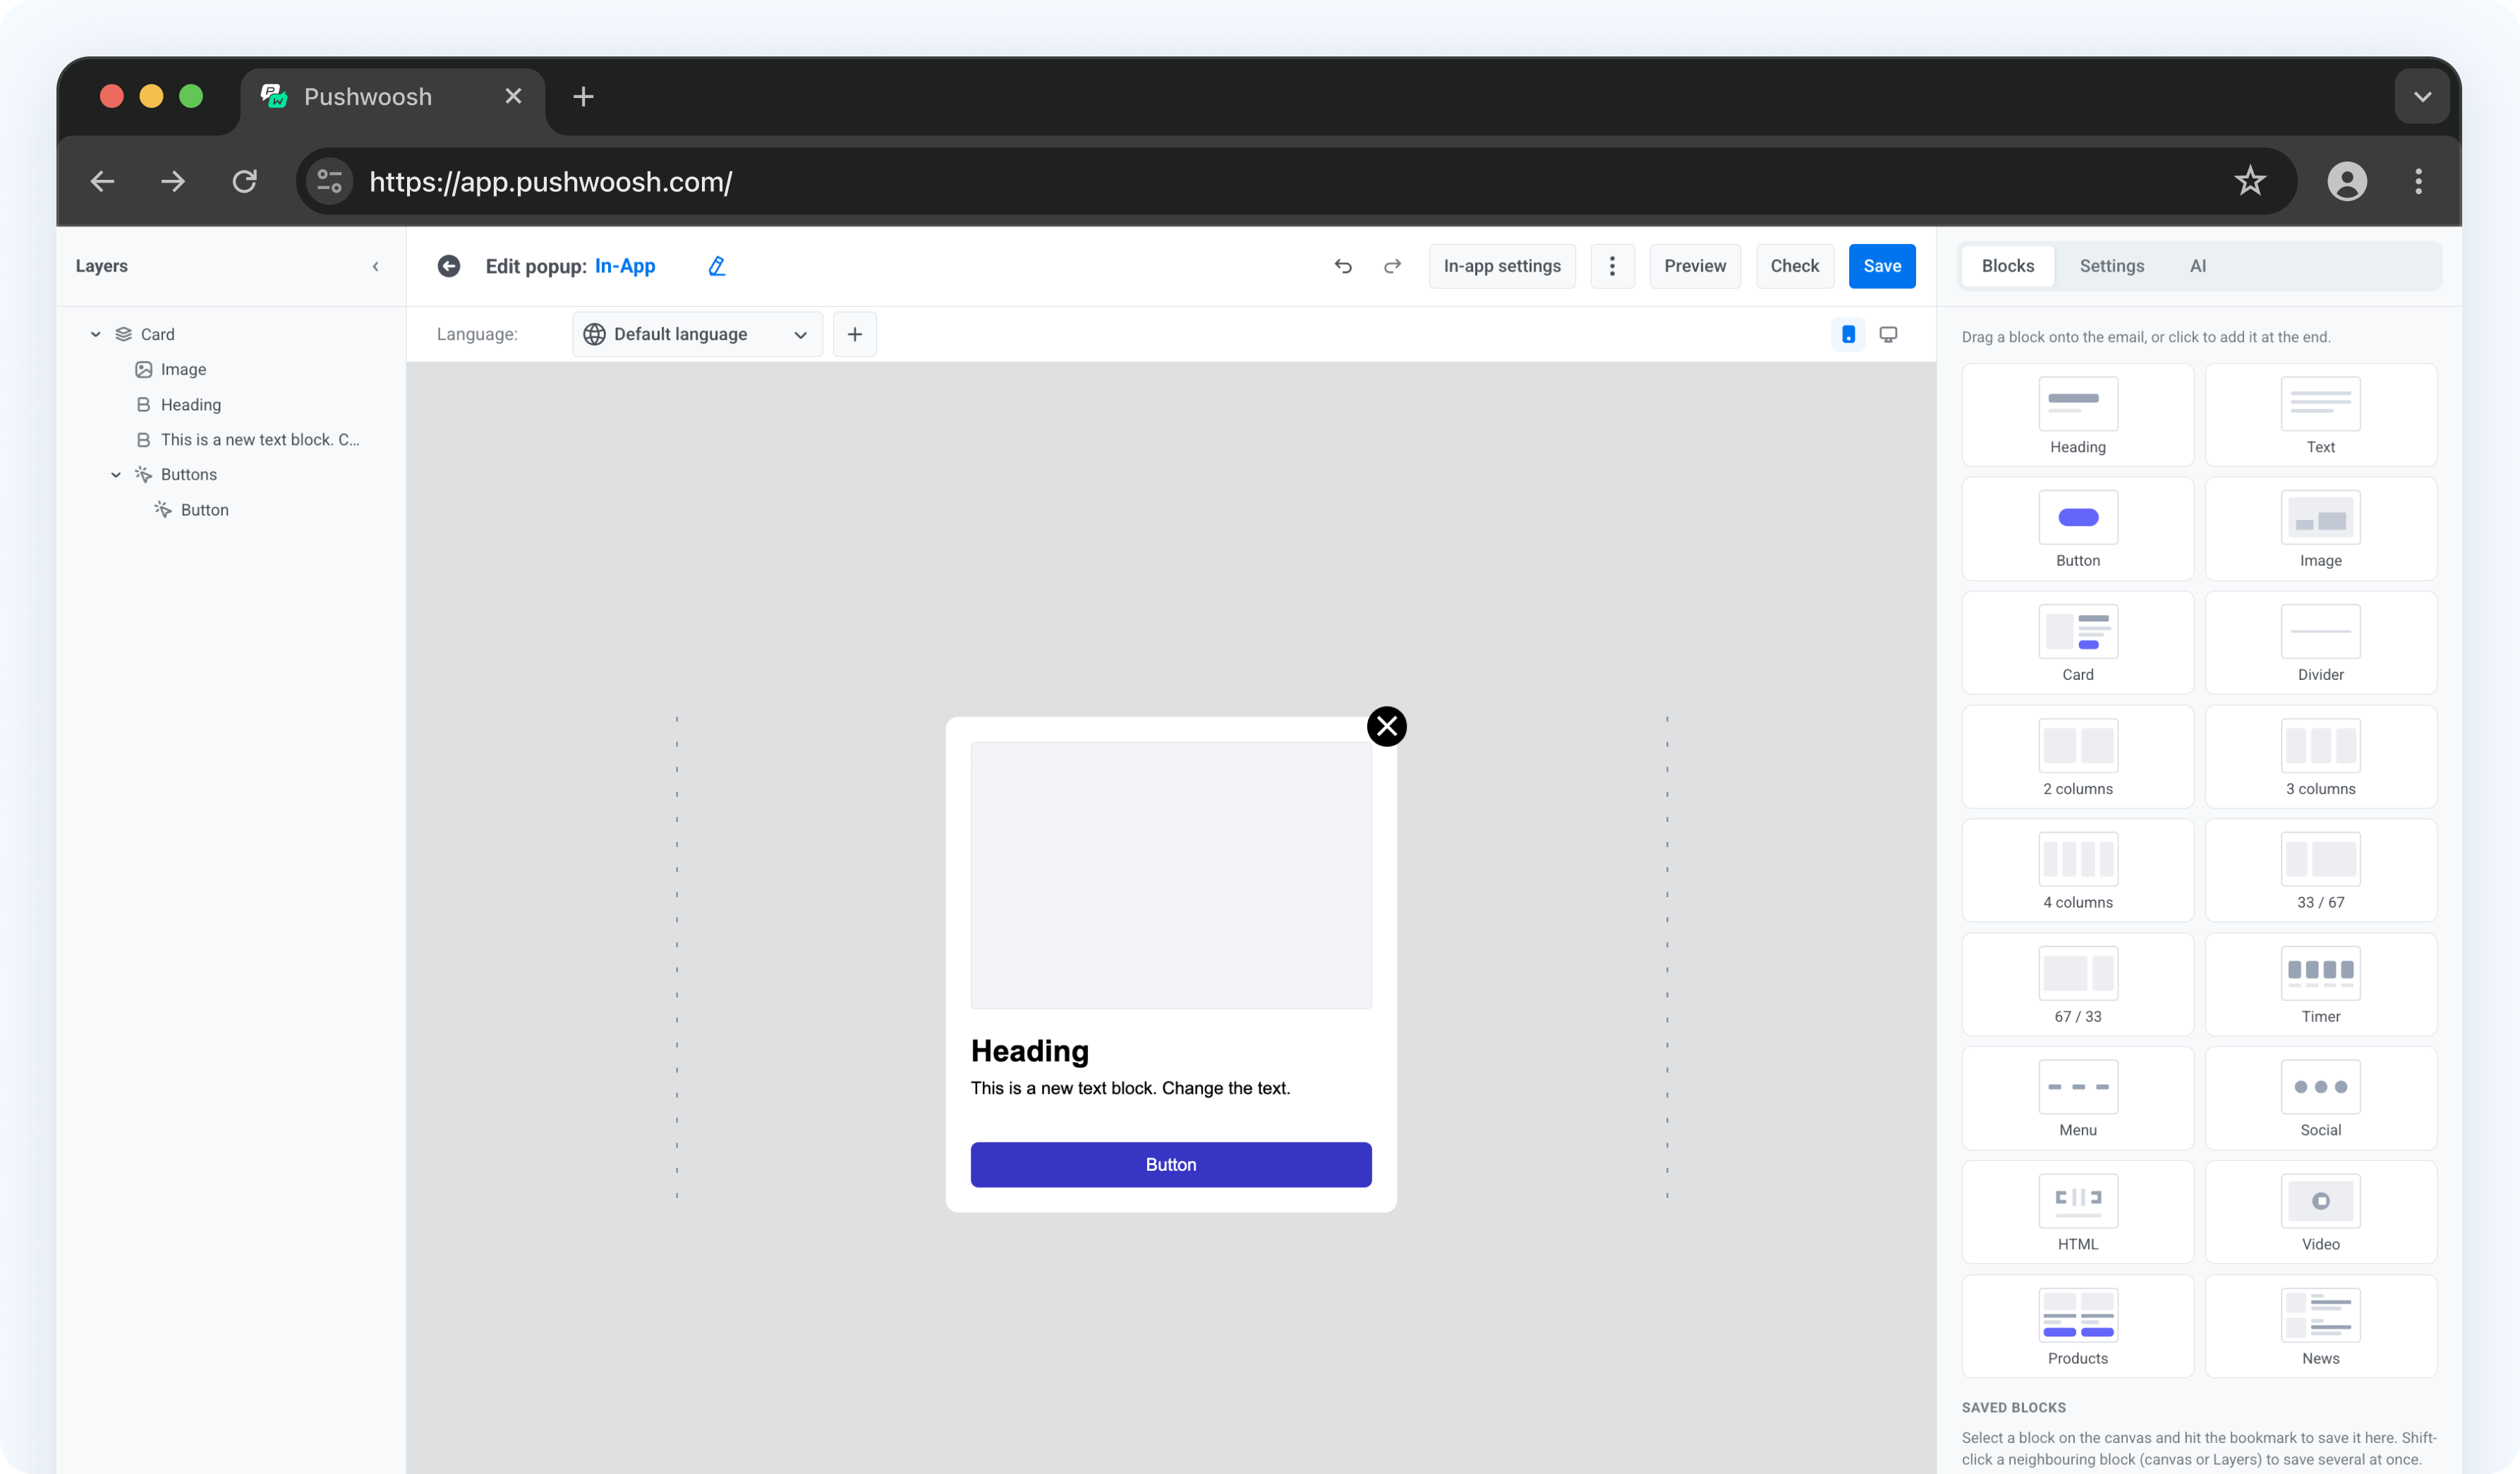The image size is (2520, 1474).
Task: Add the Divider block
Action: tap(2320, 643)
